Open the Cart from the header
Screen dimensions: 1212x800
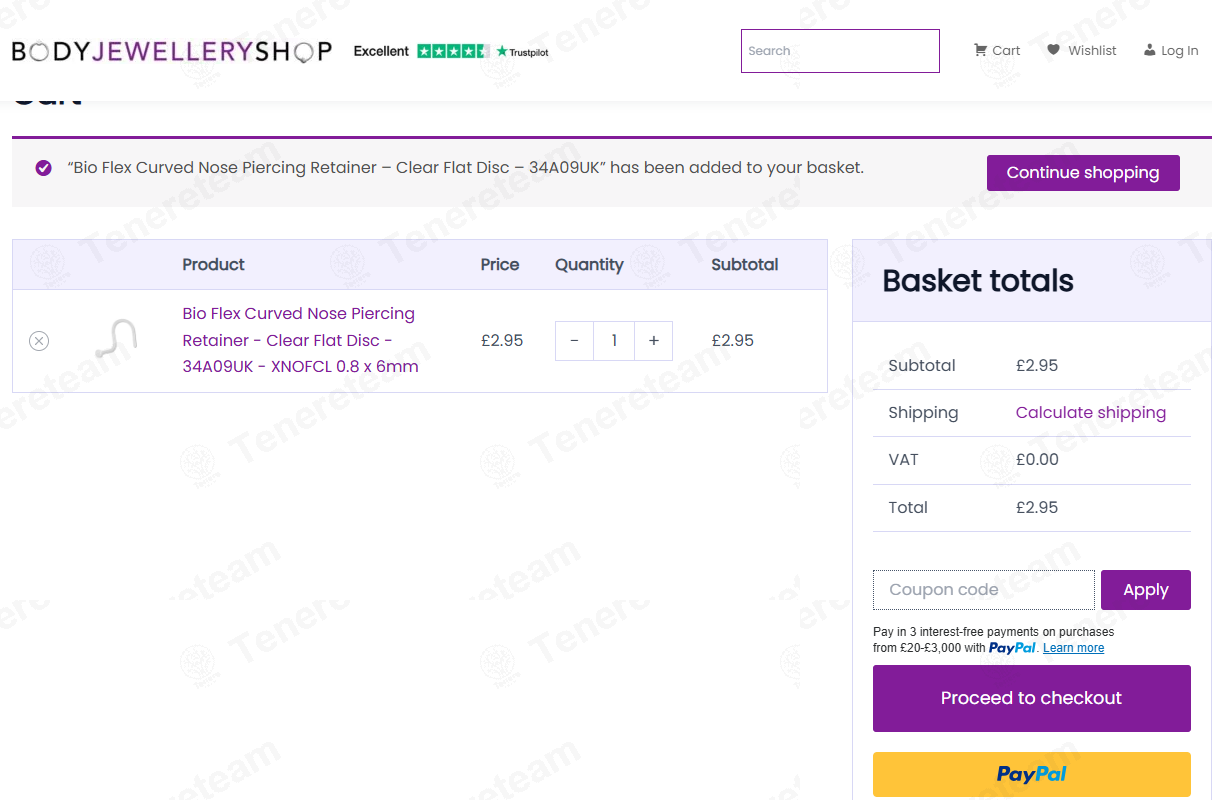pyautogui.click(x=997, y=50)
